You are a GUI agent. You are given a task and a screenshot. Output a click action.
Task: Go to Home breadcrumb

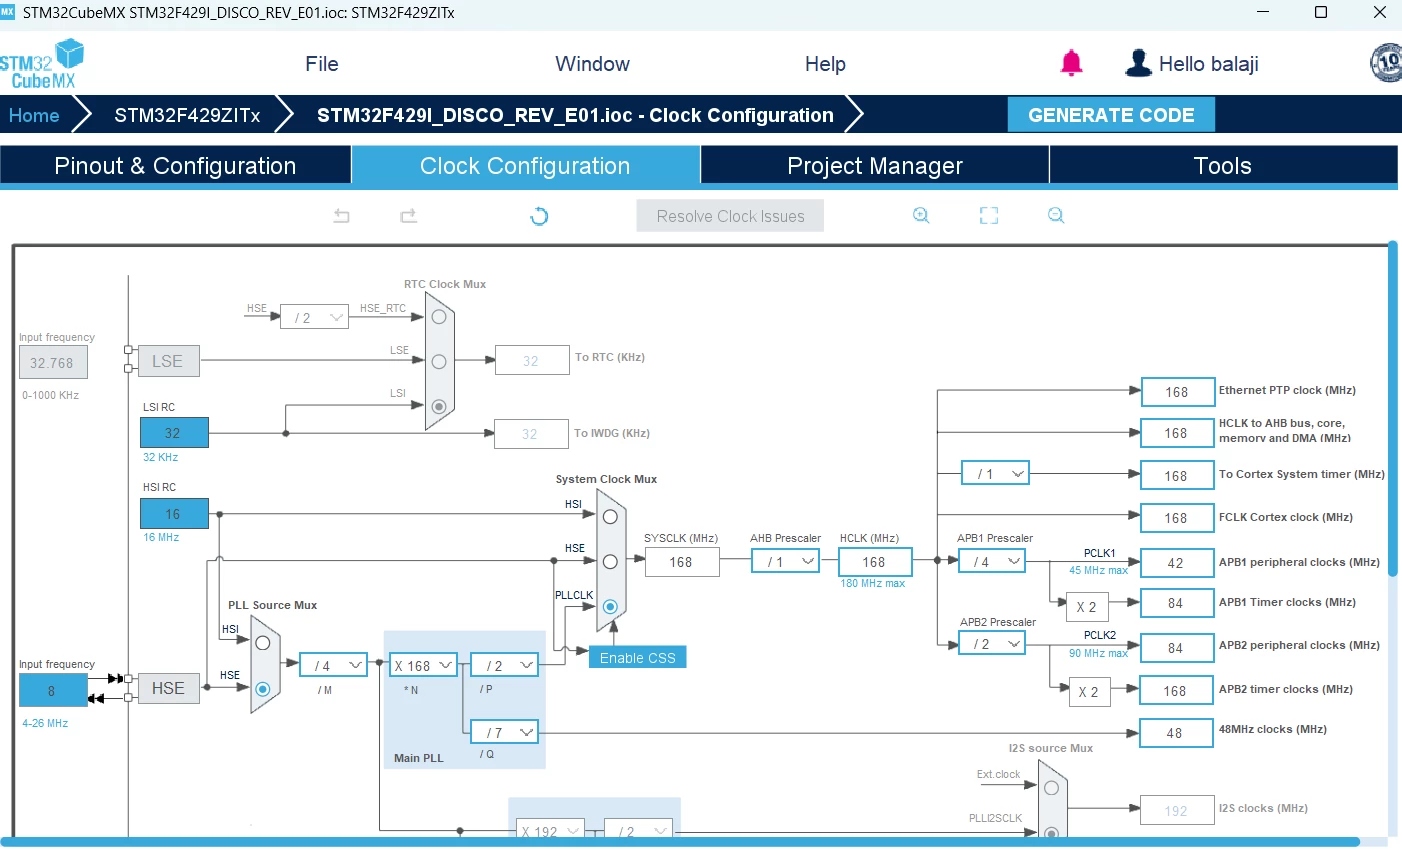[x=34, y=115]
